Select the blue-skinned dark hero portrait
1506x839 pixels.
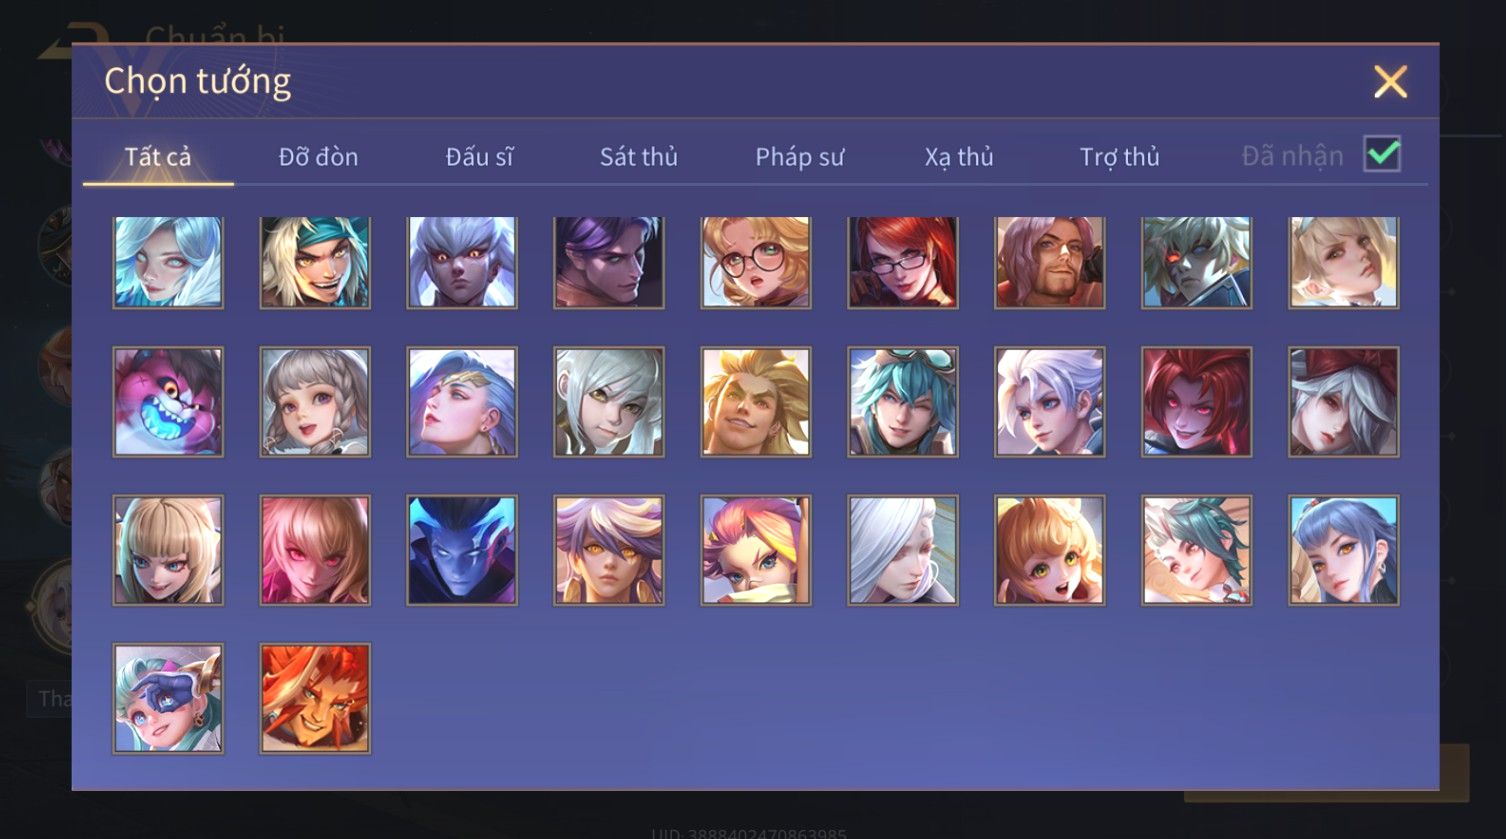[462, 550]
